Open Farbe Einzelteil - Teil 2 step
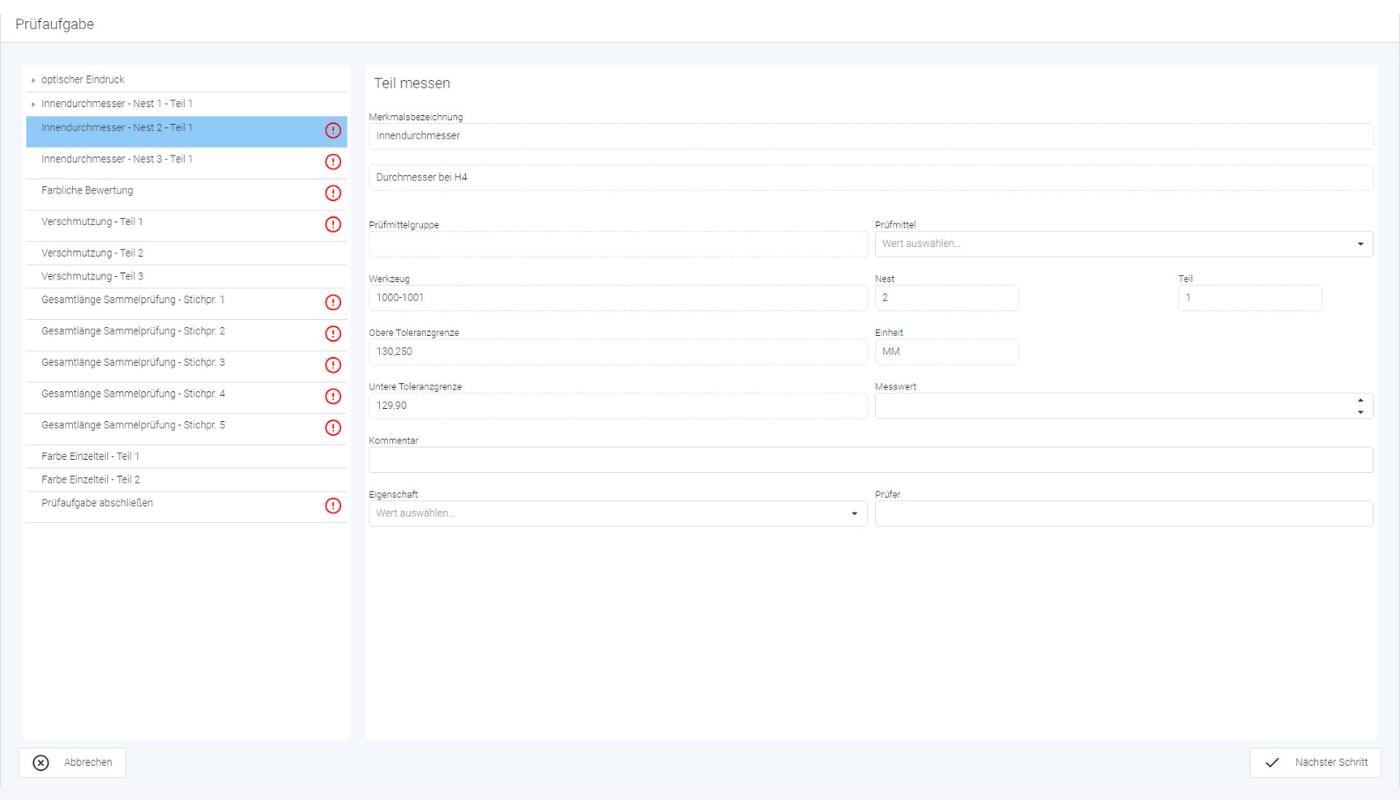This screenshot has width=1400, height=800. click(x=186, y=479)
